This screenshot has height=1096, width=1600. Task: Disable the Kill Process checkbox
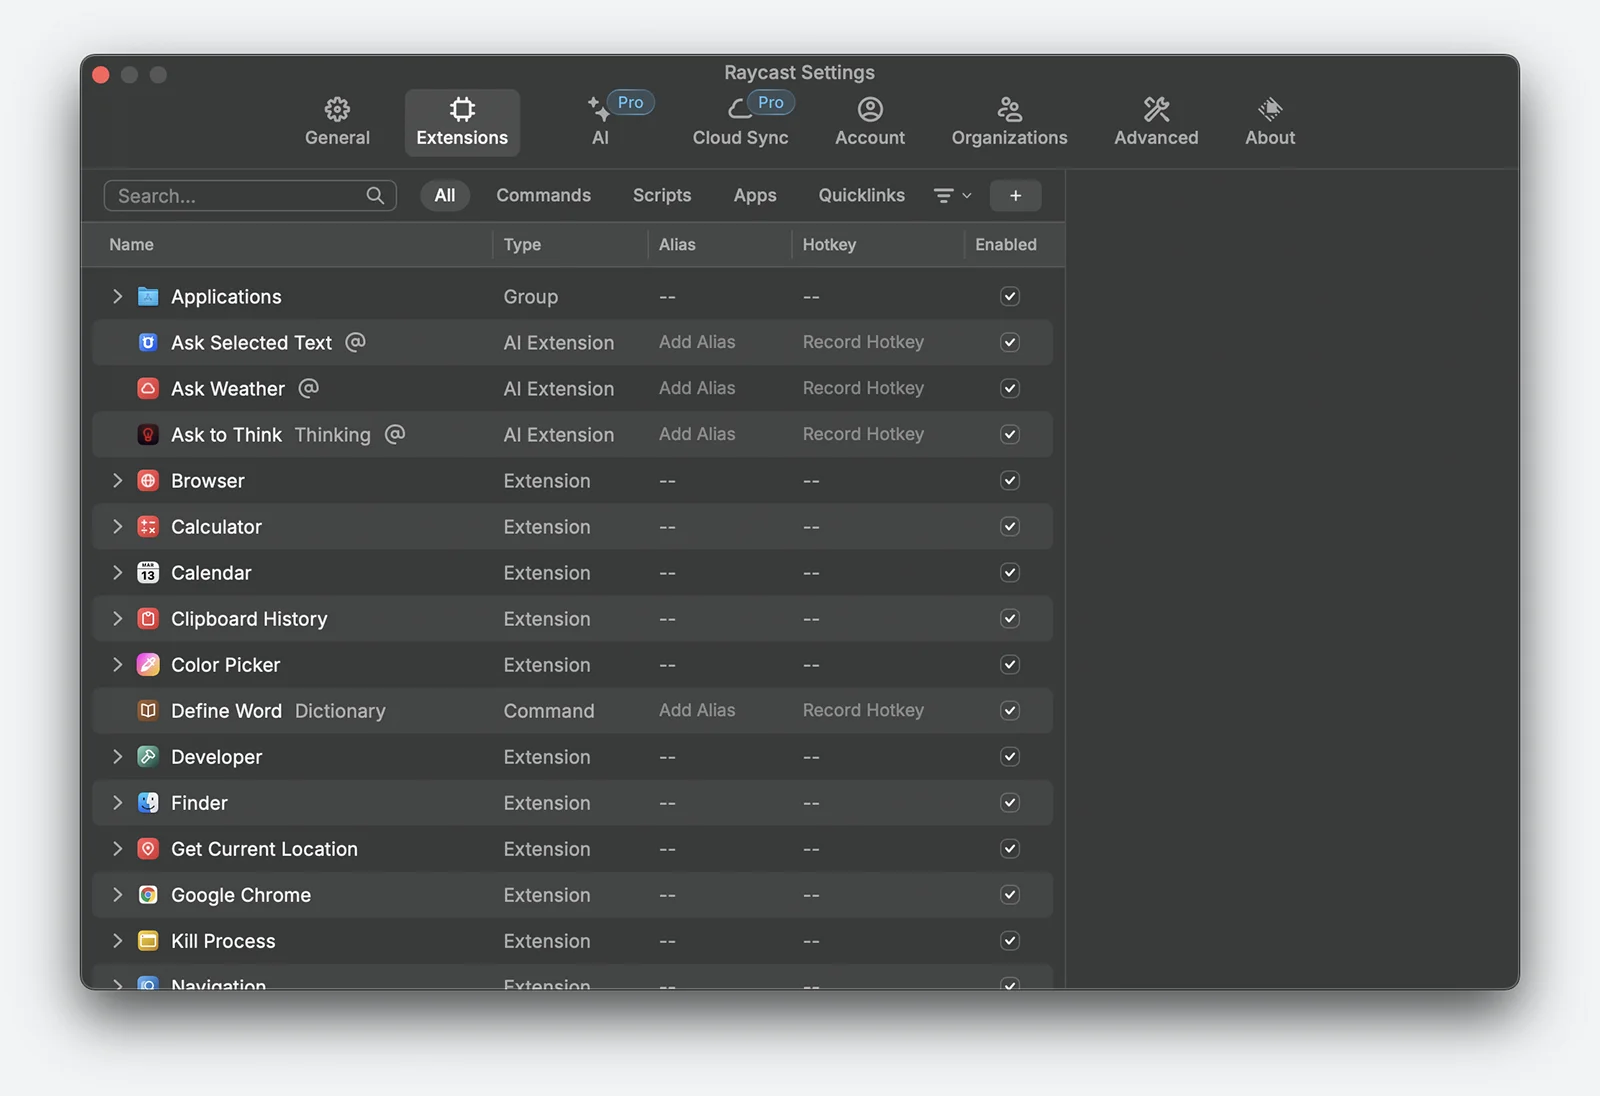coord(1010,940)
